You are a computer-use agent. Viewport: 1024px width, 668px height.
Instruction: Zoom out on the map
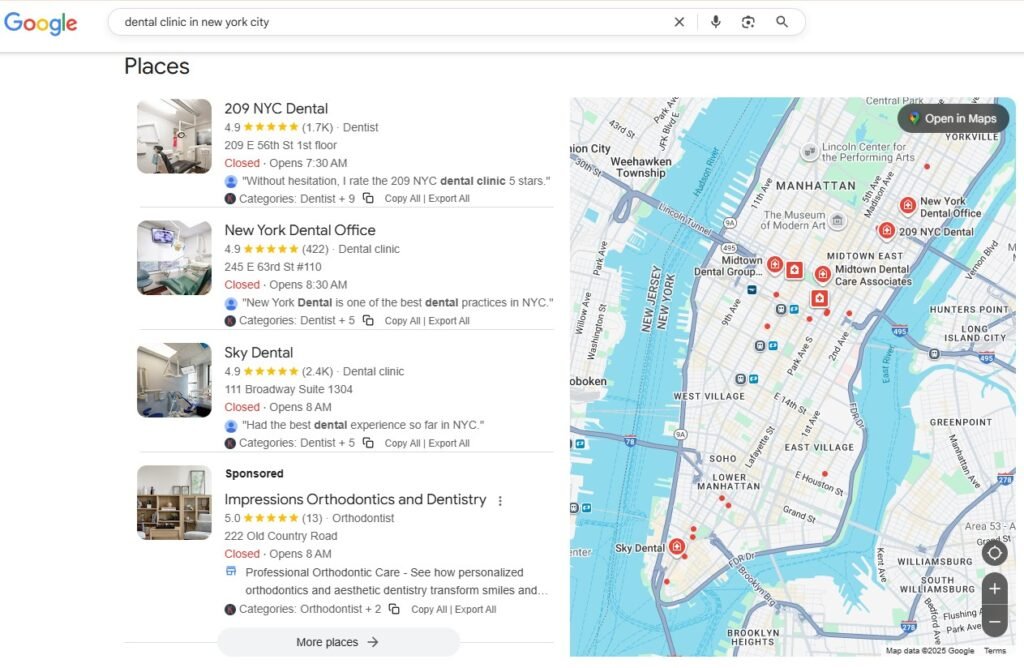coord(994,620)
